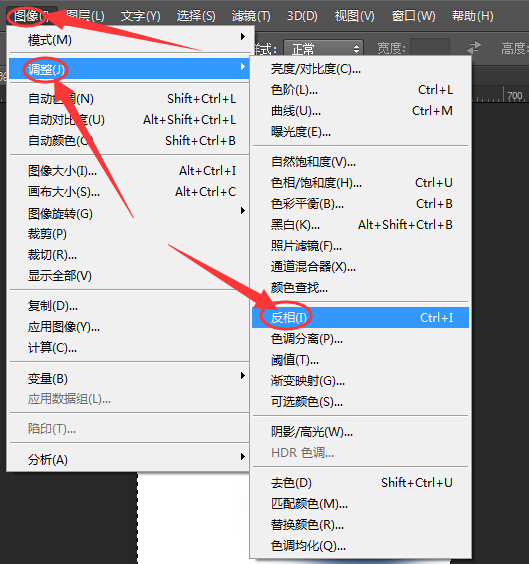Expand the 分析(A) submenu
529x564 pixels.
tap(129, 459)
